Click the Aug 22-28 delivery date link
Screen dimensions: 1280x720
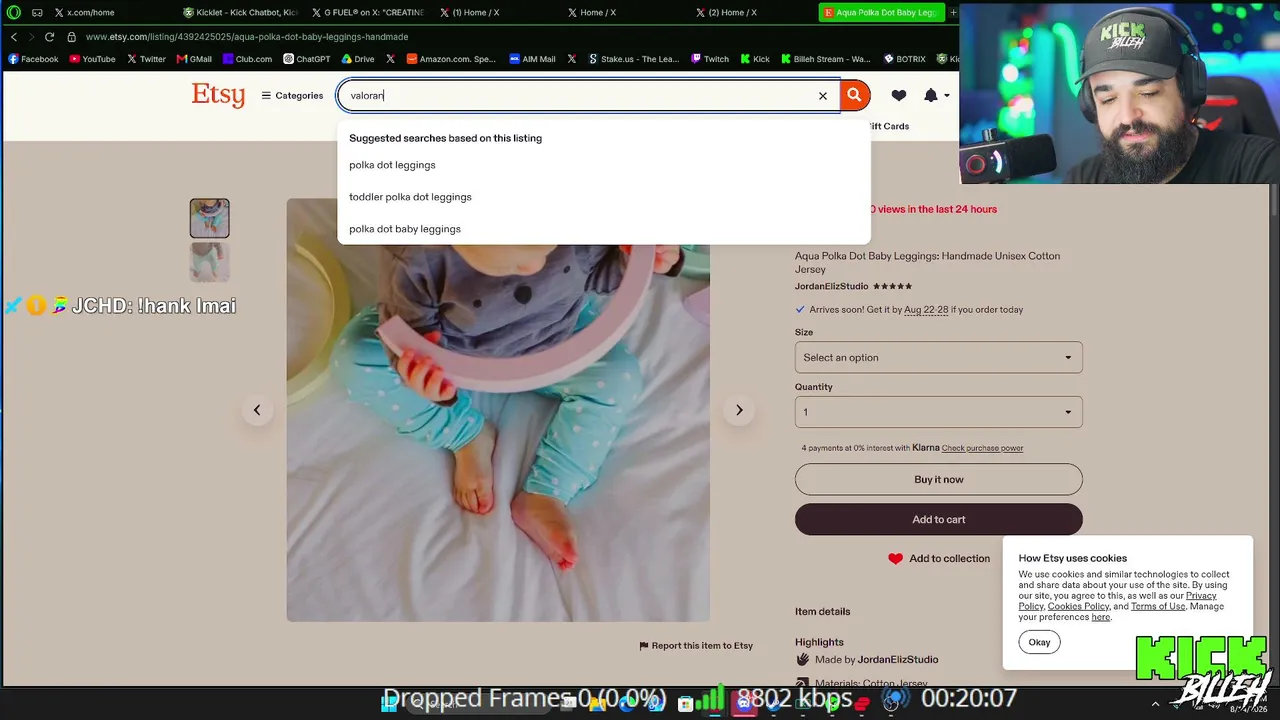[x=926, y=310]
